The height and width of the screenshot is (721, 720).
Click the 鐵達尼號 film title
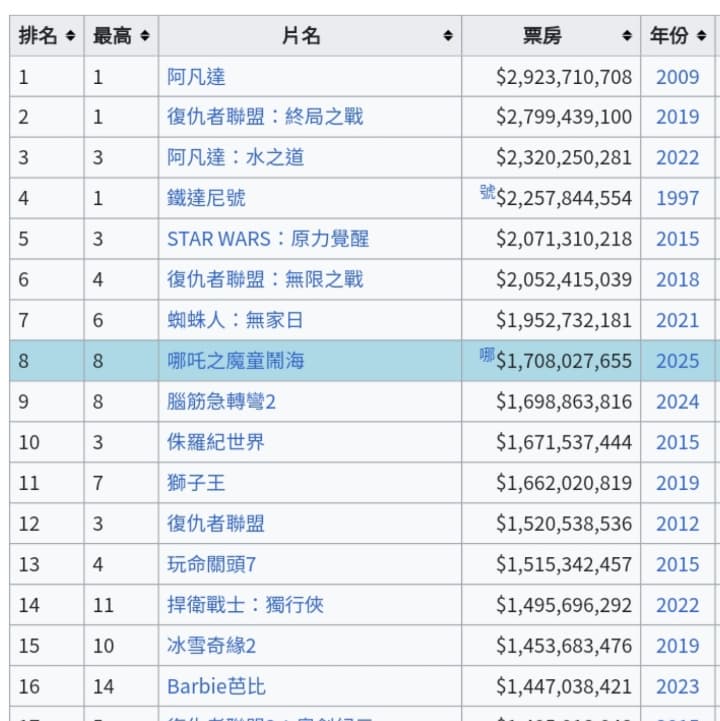[206, 198]
